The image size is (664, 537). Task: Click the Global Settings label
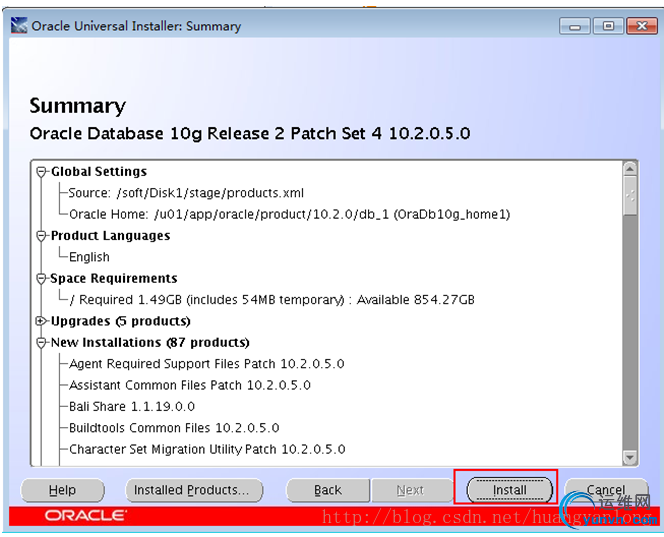click(x=99, y=172)
